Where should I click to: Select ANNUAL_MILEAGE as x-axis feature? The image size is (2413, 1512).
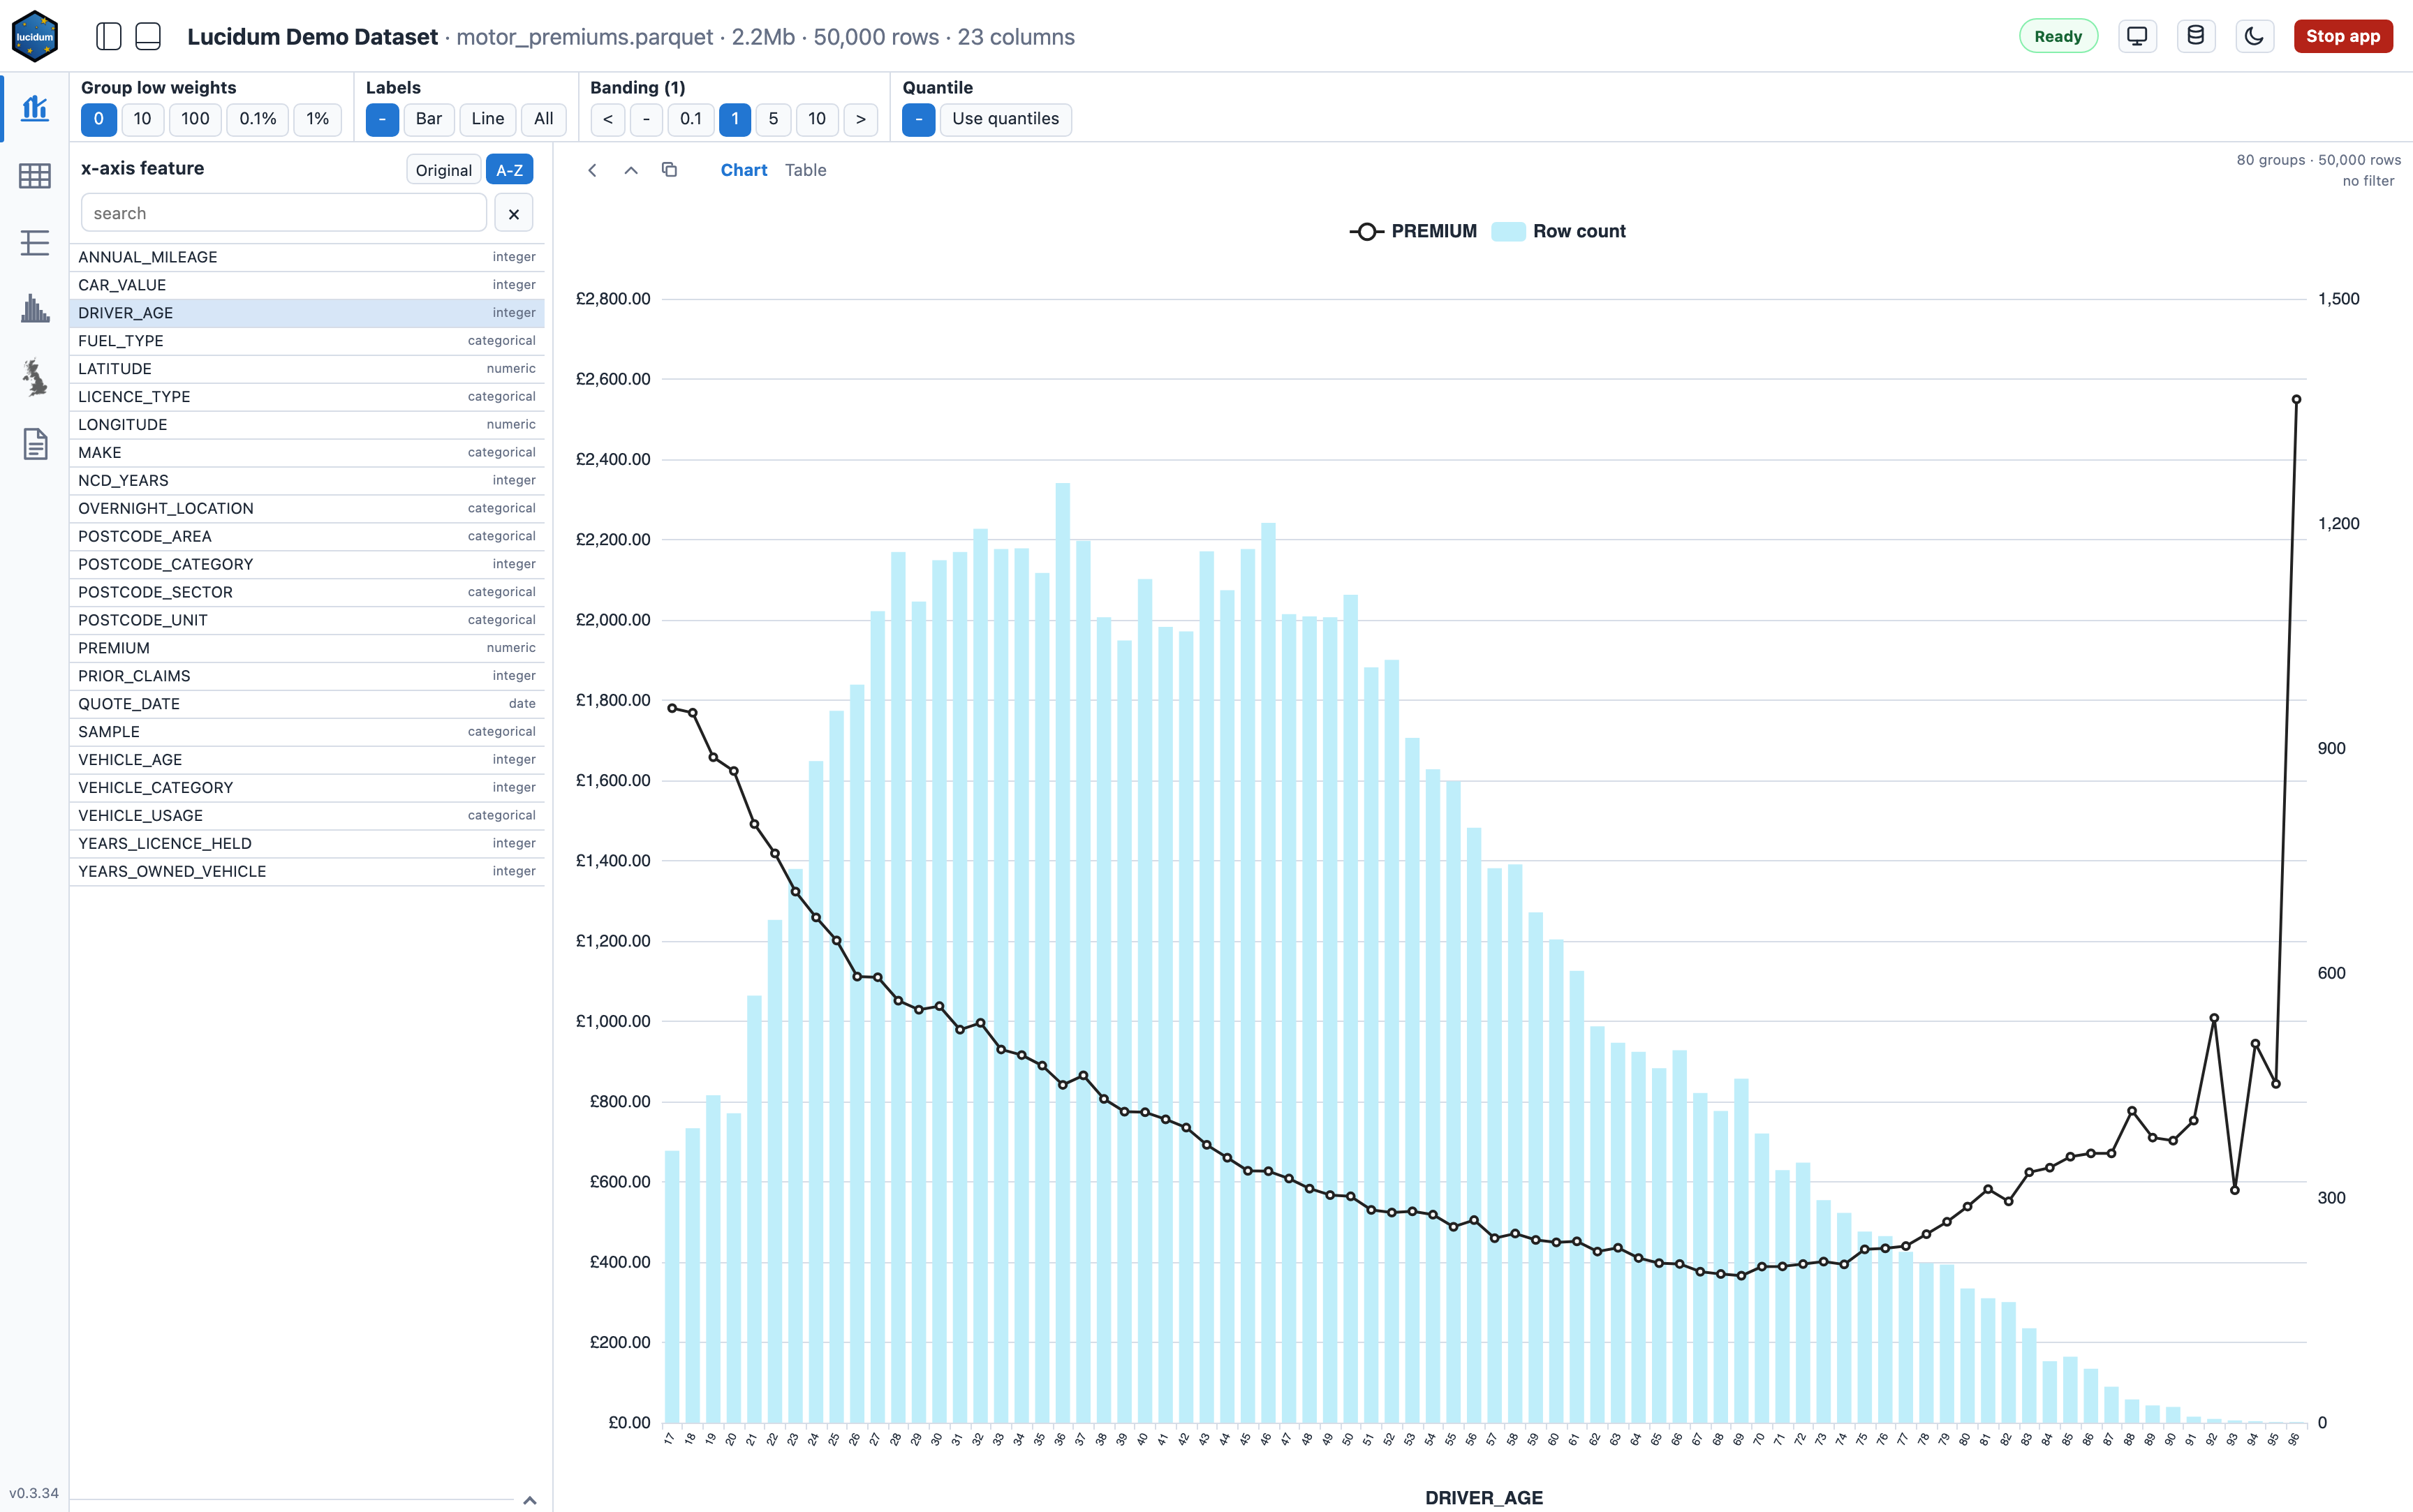pos(307,257)
